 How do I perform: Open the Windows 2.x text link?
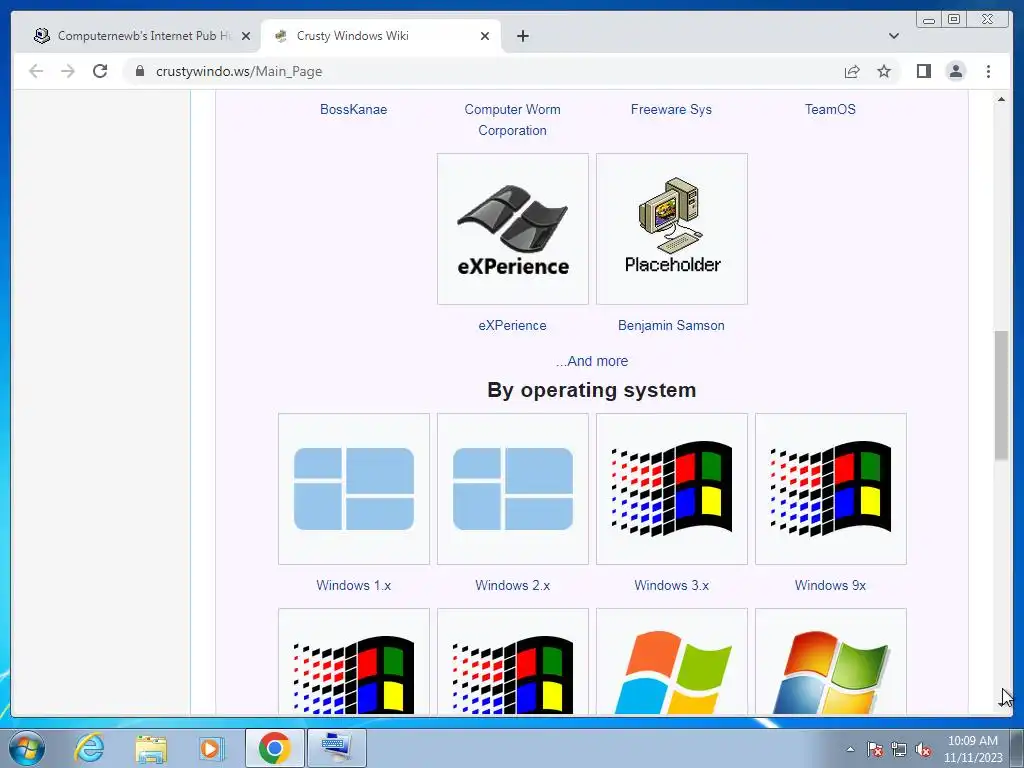[513, 585]
